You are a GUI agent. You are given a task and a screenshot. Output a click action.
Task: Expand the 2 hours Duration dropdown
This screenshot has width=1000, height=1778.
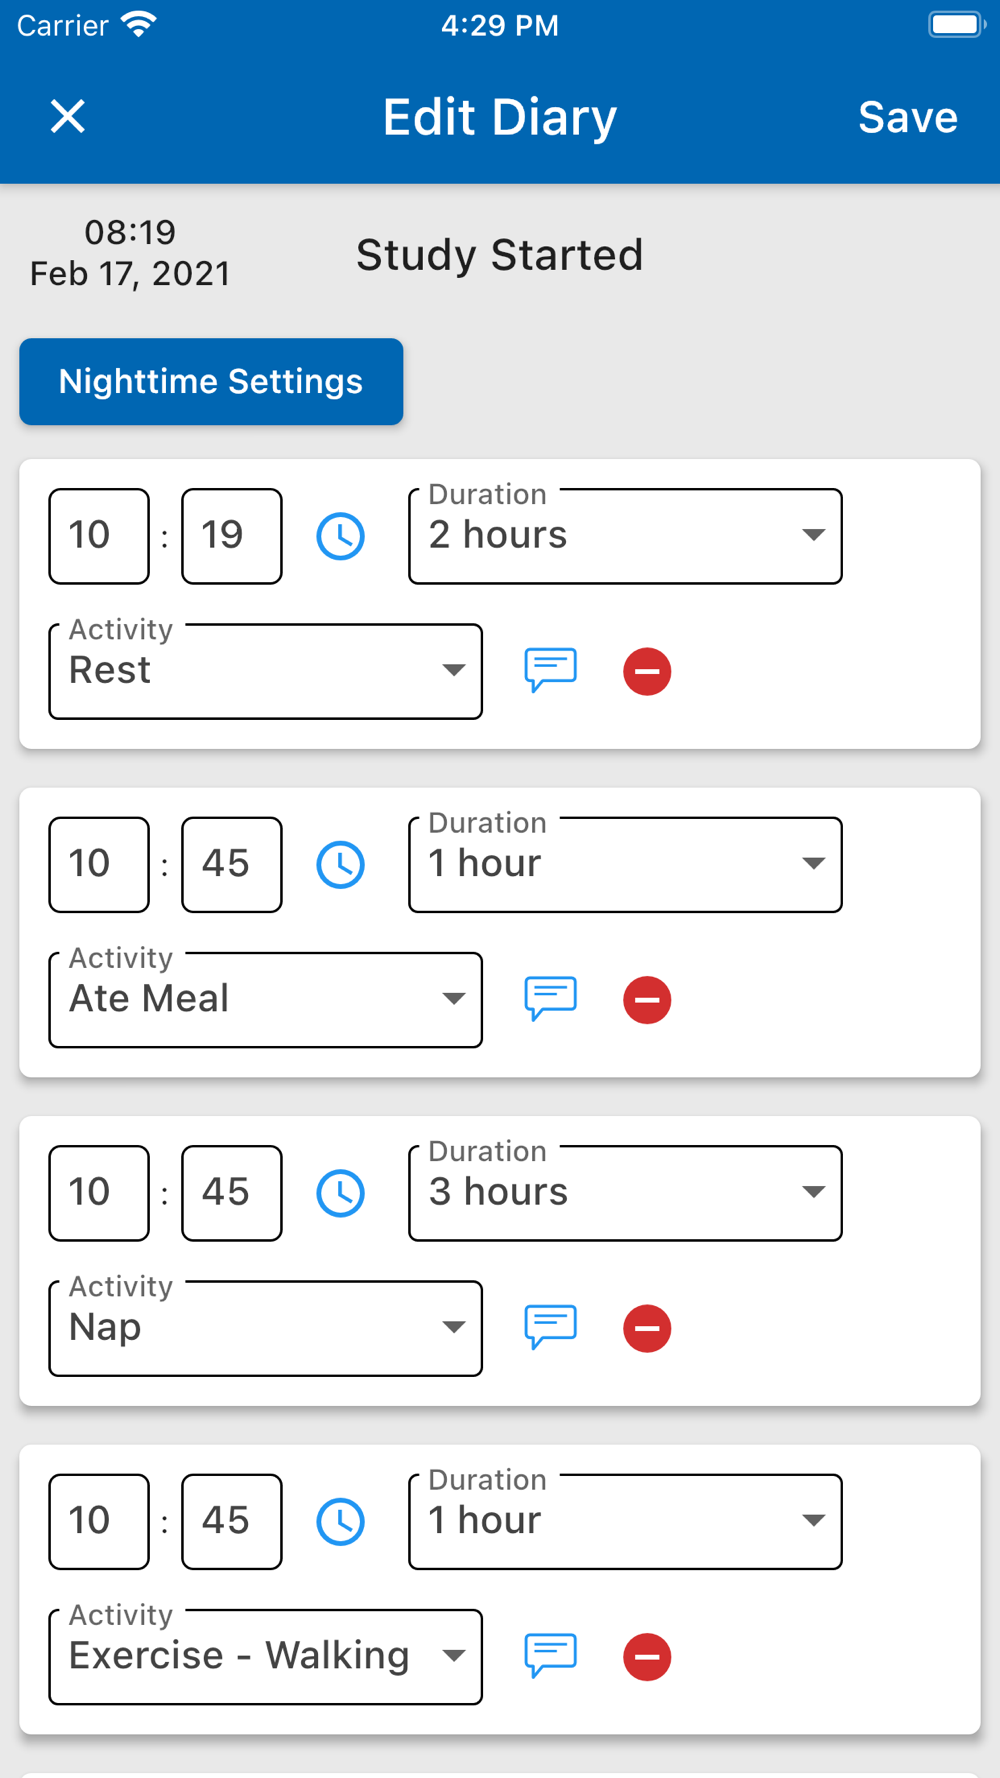point(625,536)
